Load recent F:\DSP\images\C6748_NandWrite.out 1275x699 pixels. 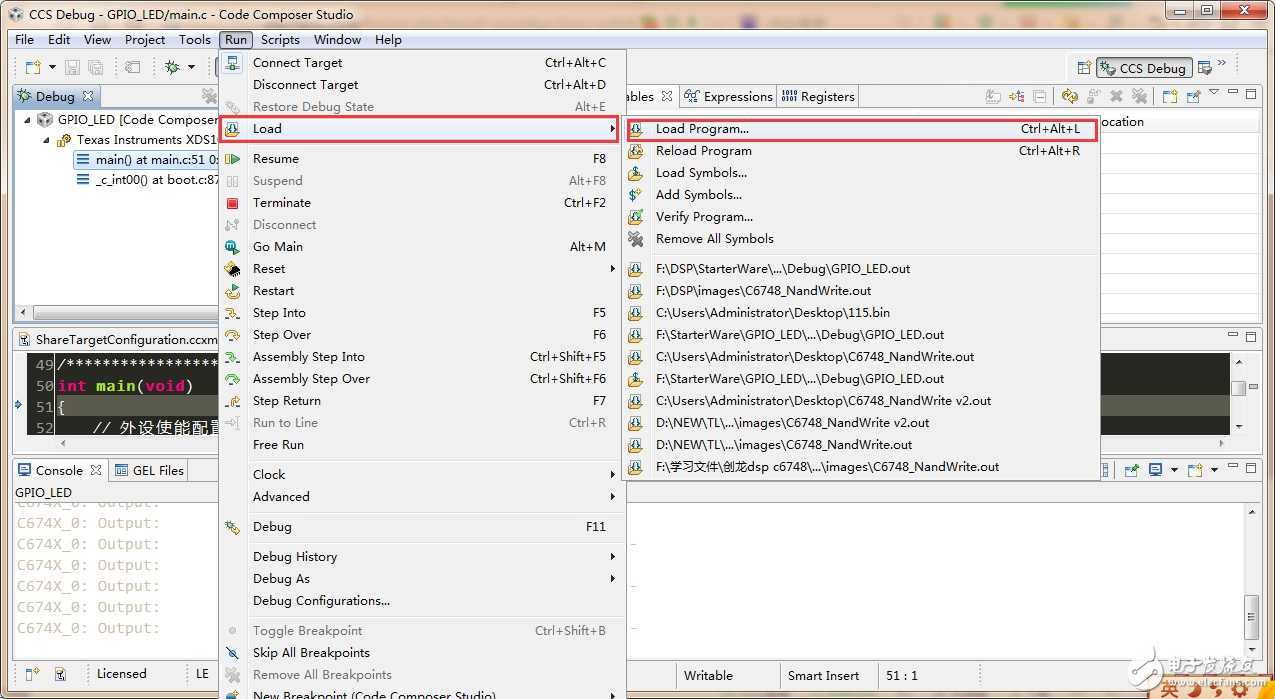[x=861, y=291]
